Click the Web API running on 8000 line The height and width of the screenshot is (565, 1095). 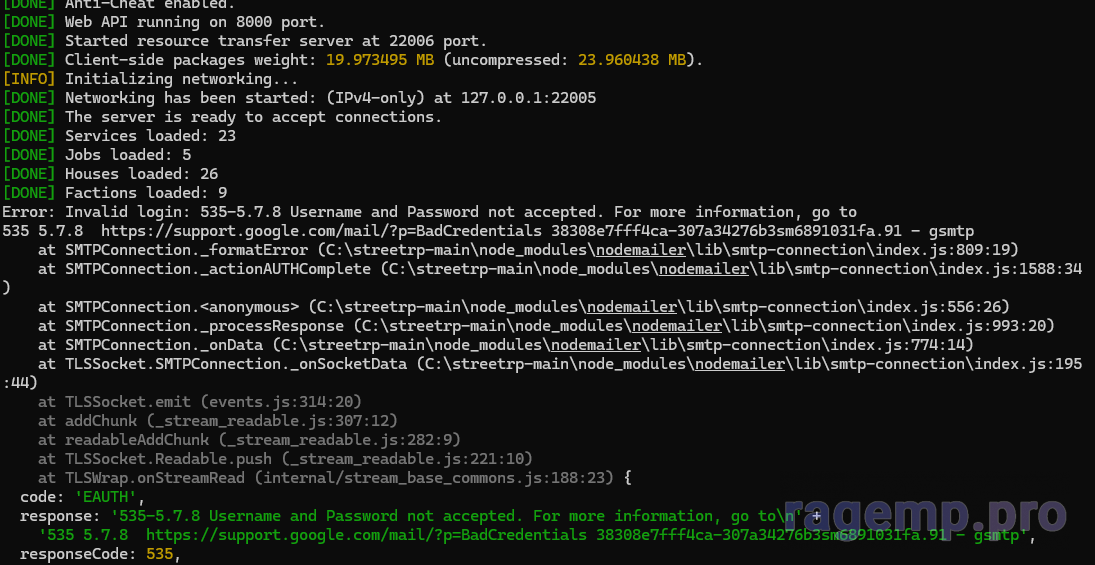point(163,22)
